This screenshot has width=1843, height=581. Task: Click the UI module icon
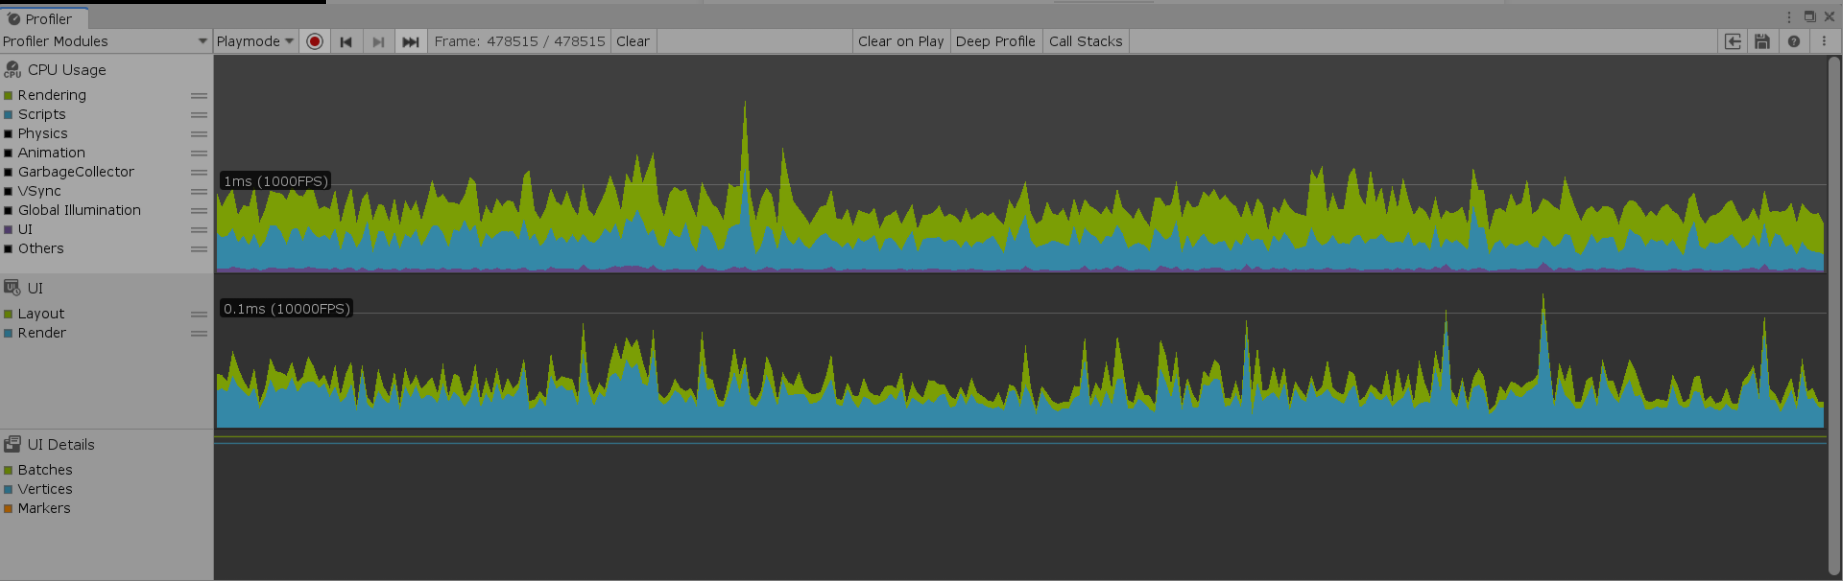point(12,288)
